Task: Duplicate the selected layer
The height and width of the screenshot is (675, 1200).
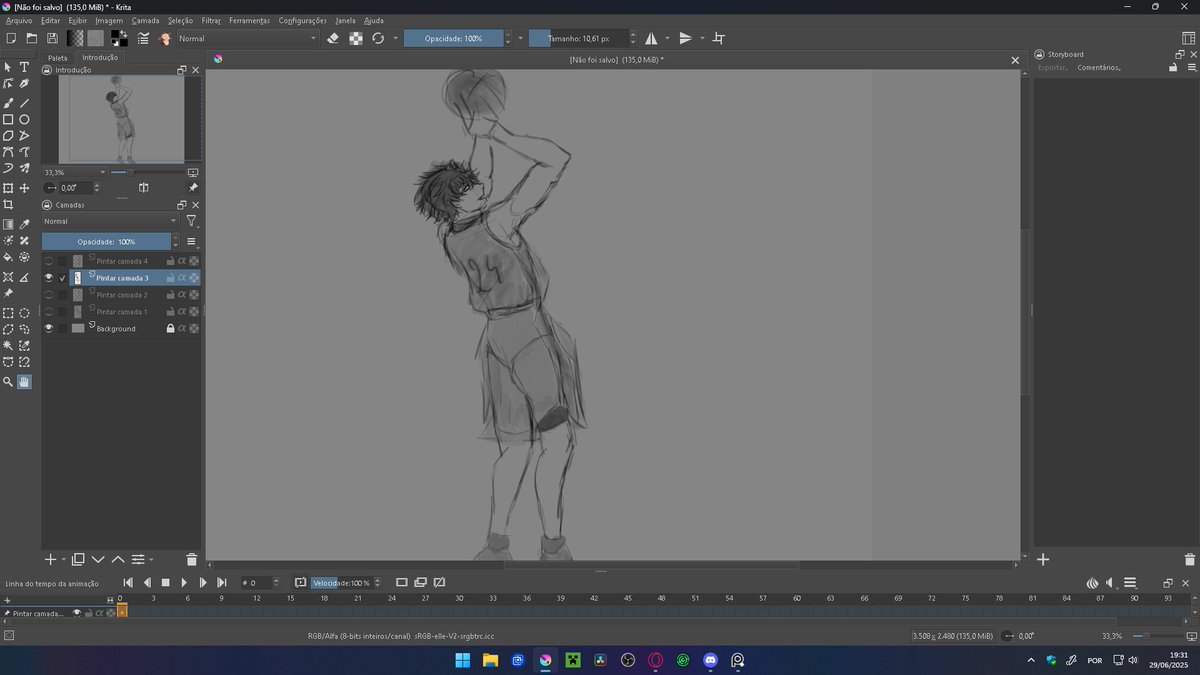Action: click(78, 560)
